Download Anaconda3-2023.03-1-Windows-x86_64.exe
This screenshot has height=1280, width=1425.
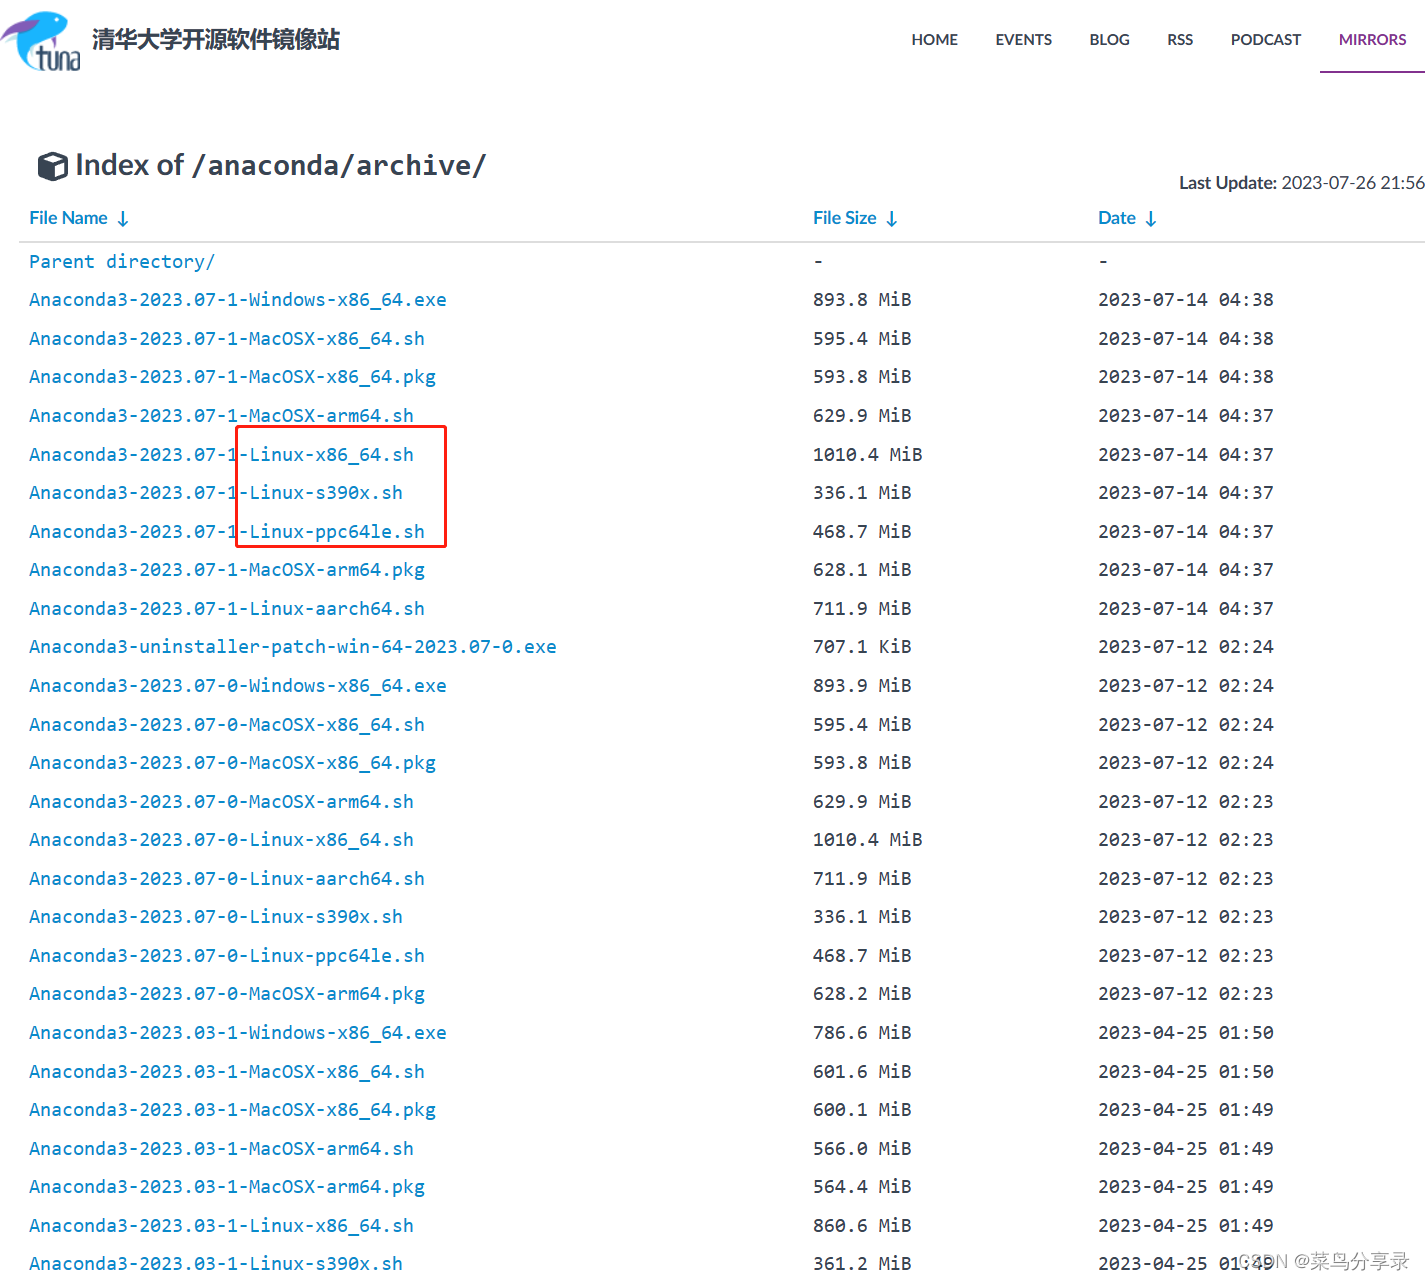coord(238,1033)
